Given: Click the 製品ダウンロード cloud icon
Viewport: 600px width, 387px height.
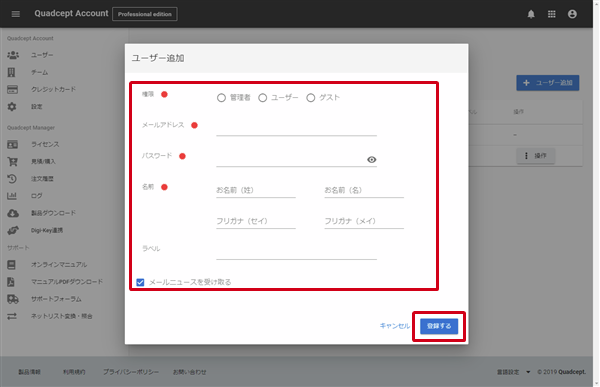Looking at the screenshot, I should tap(13, 213).
